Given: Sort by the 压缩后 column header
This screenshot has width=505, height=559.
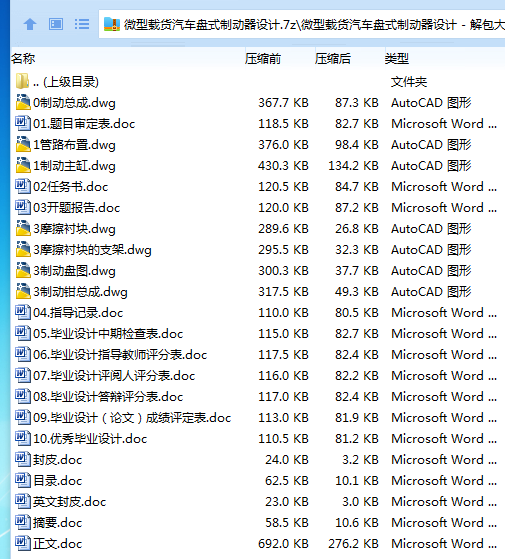Looking at the screenshot, I should coord(333,58).
